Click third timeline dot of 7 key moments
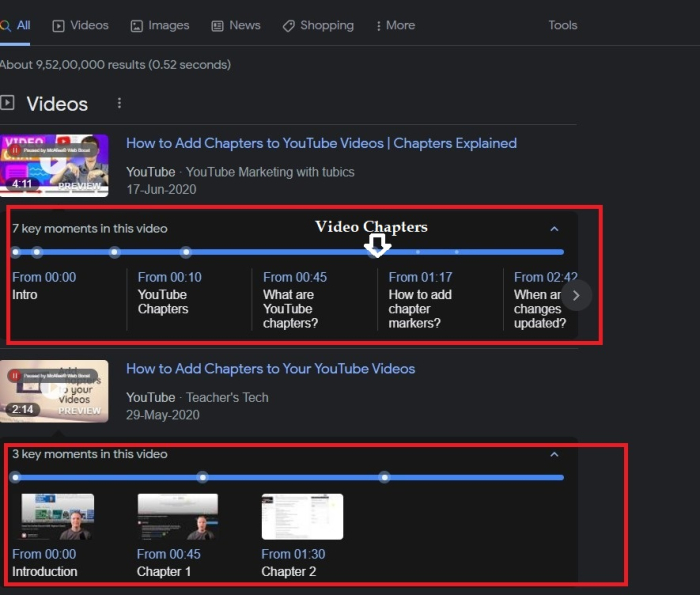 coord(115,252)
